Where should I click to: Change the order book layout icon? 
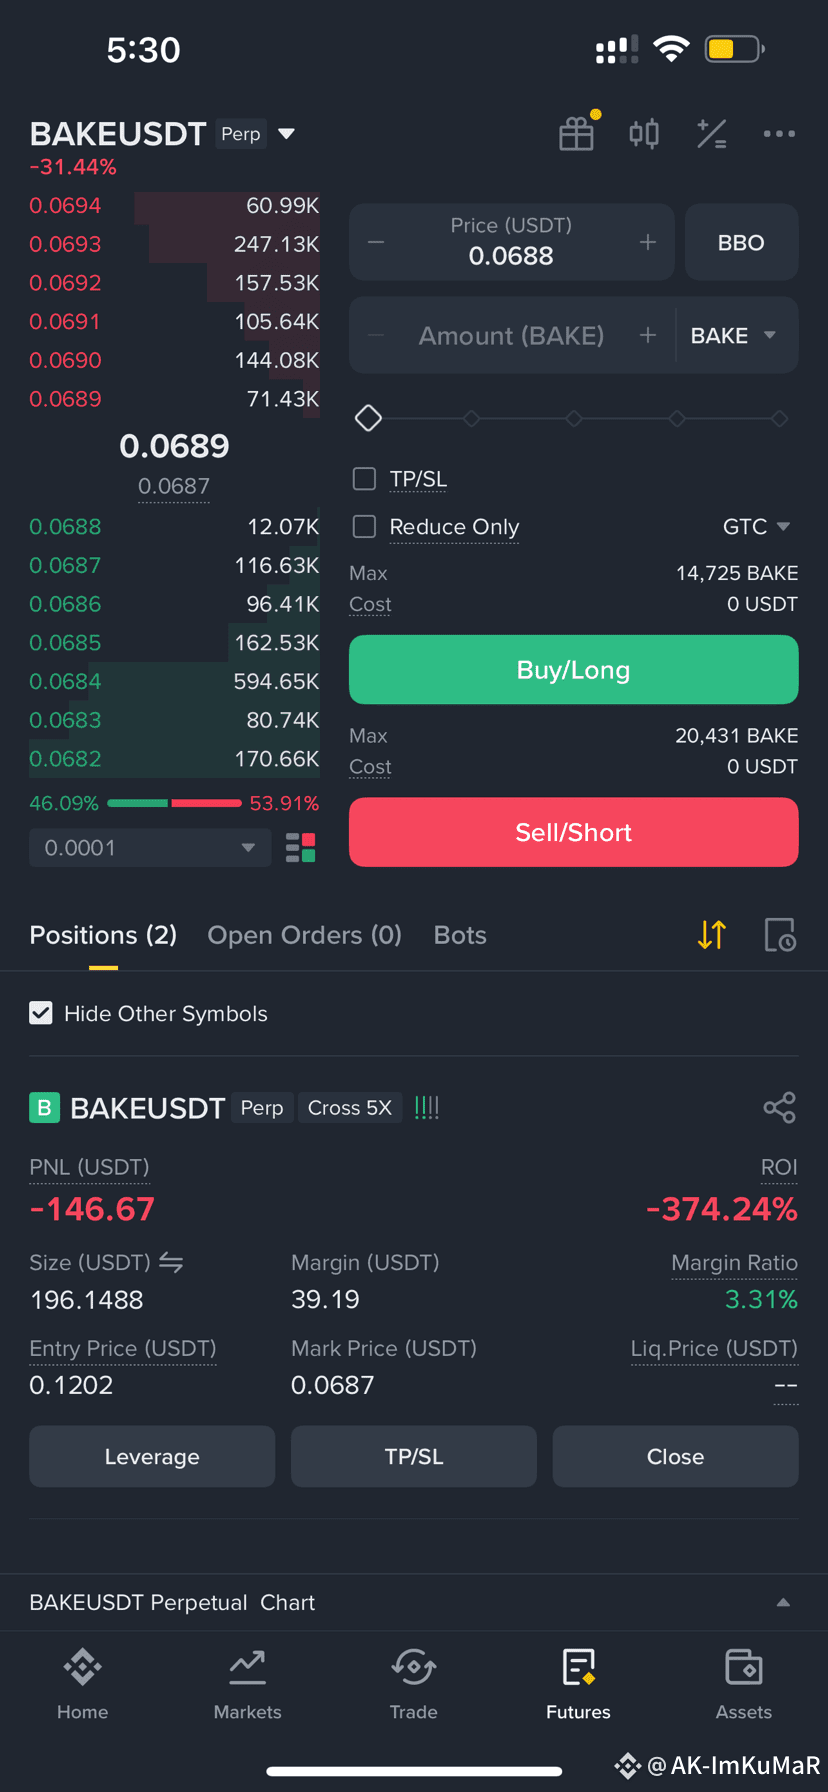click(x=301, y=848)
